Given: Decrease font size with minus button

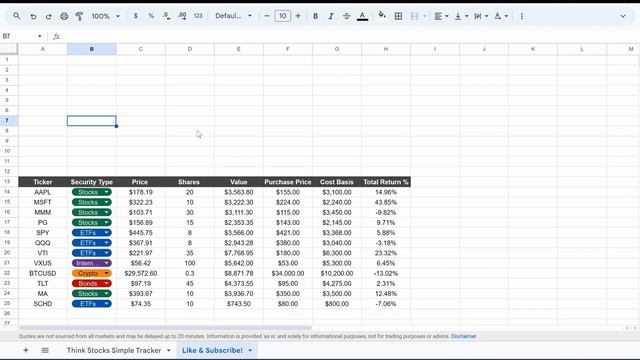Looking at the screenshot, I should [267, 16].
